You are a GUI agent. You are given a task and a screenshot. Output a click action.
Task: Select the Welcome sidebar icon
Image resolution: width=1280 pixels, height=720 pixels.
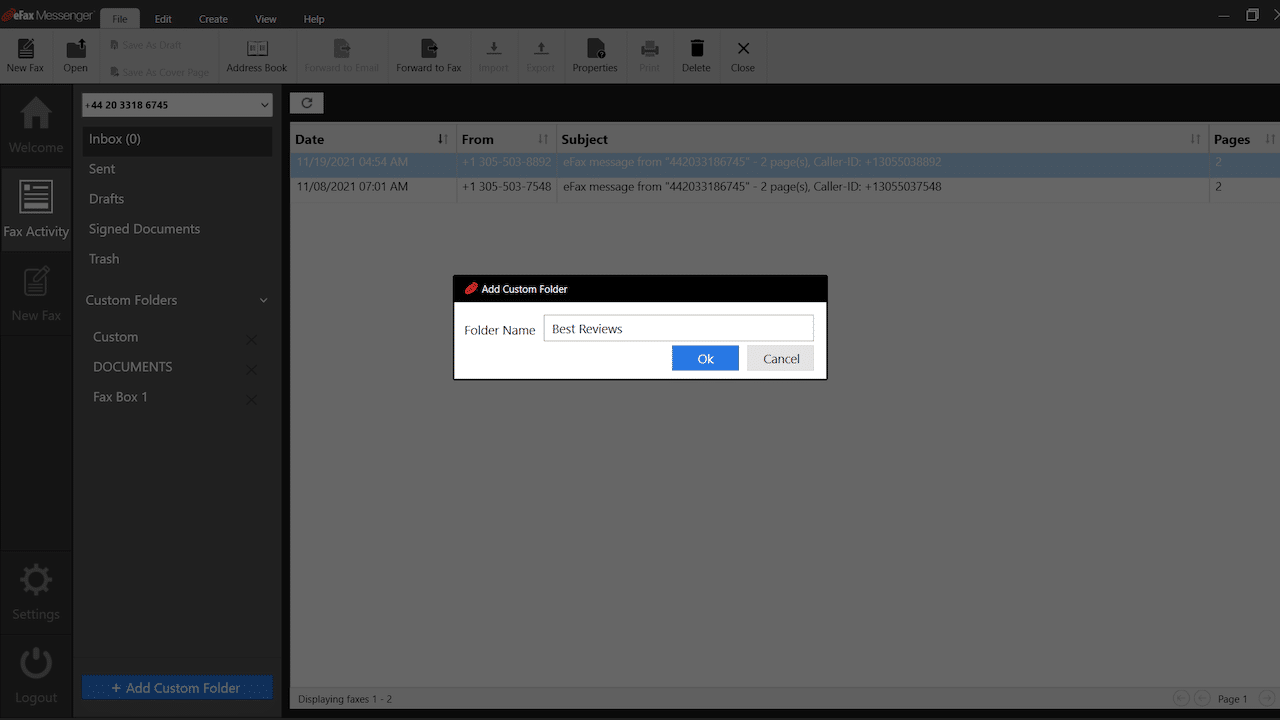(x=36, y=124)
